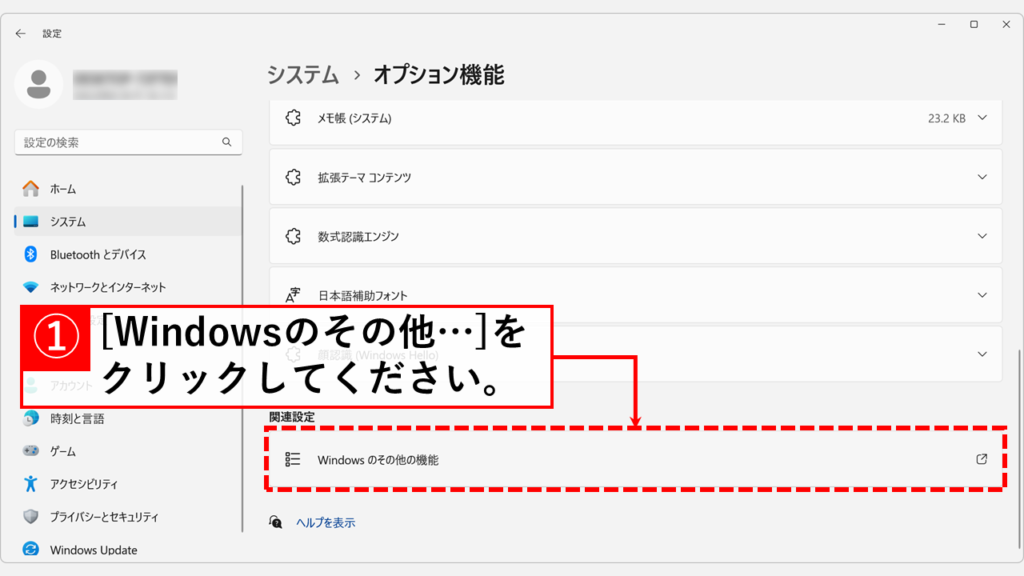Click the Windows Update sync icon
The image size is (1024, 576).
click(x=31, y=549)
